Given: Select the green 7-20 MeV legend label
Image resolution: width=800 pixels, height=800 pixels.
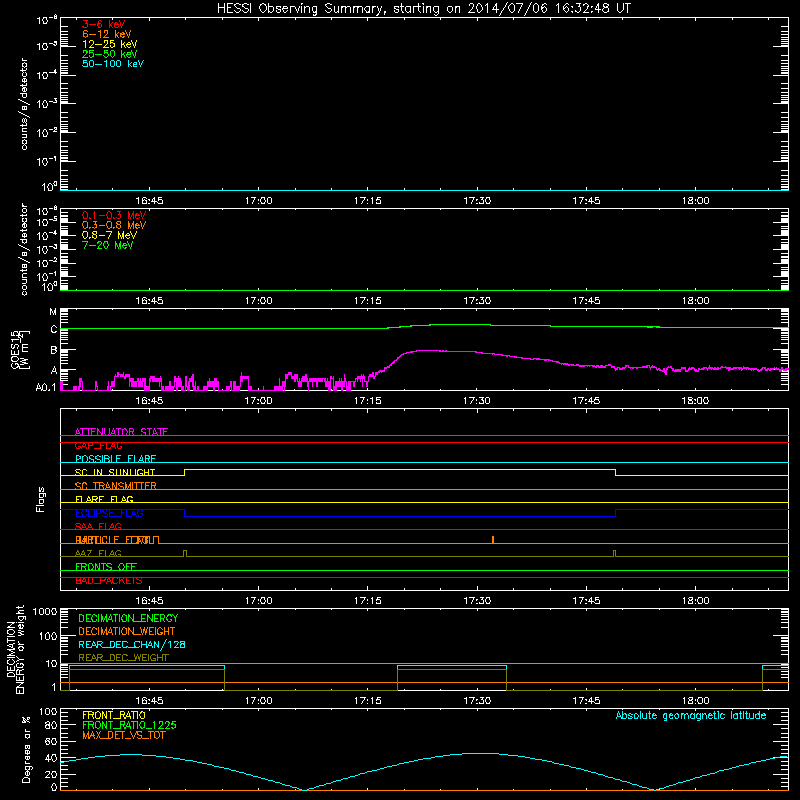Looking at the screenshot, I should pos(108,245).
